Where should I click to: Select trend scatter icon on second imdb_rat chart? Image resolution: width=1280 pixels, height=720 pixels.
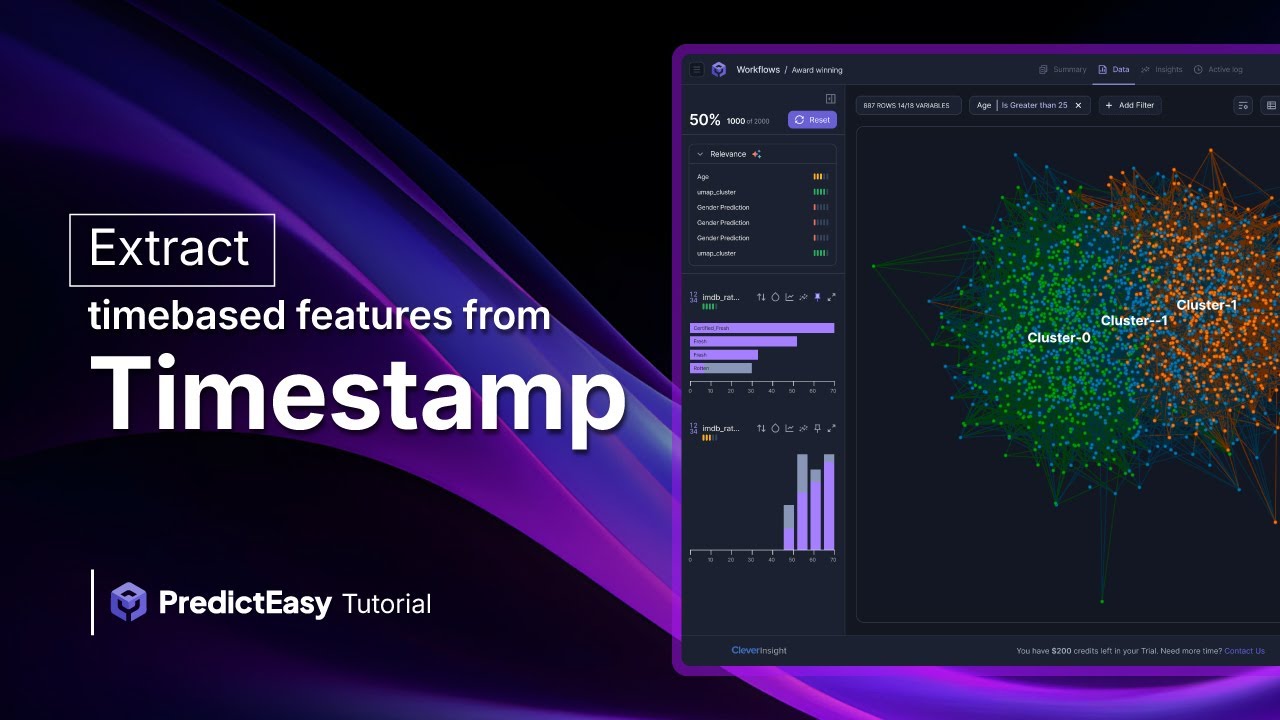tap(803, 428)
